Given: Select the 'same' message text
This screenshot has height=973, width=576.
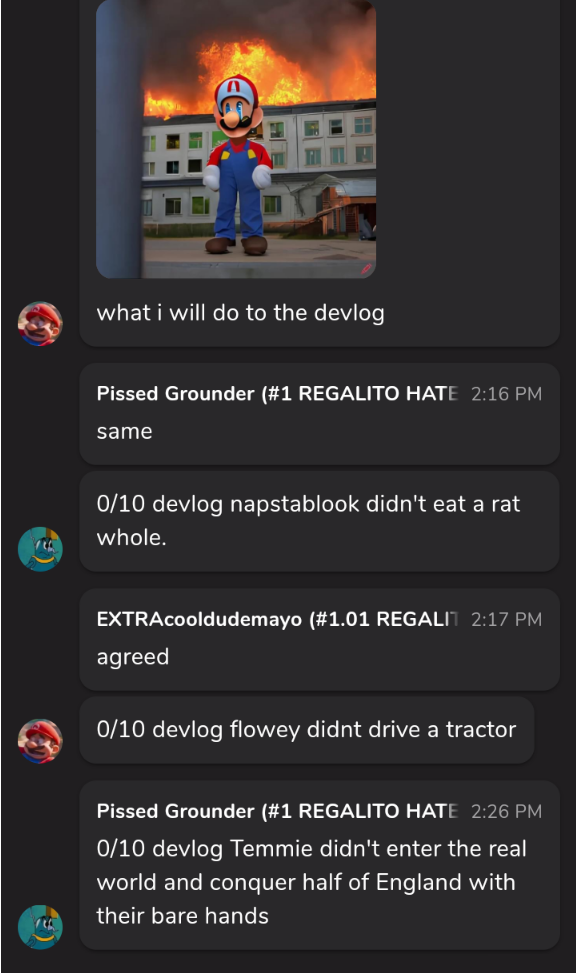Looking at the screenshot, I should click(124, 431).
